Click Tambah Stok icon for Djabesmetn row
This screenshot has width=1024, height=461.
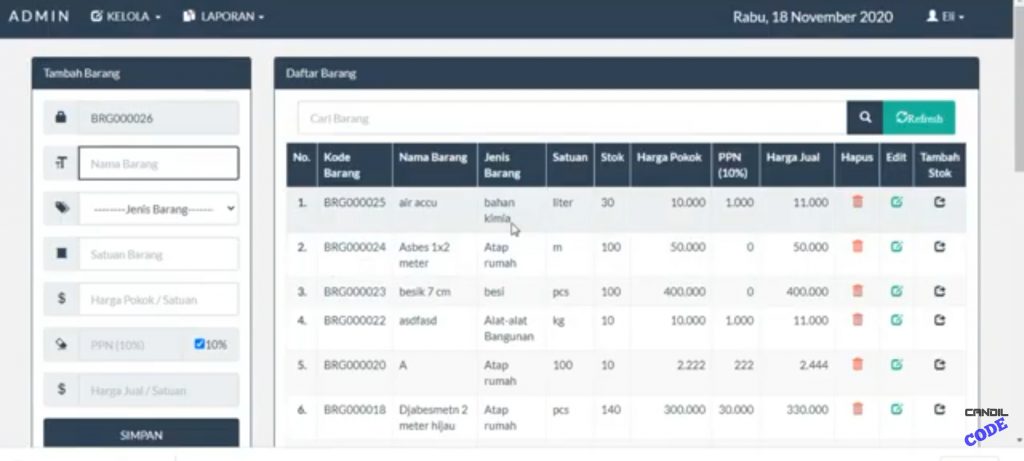pyautogui.click(x=939, y=409)
